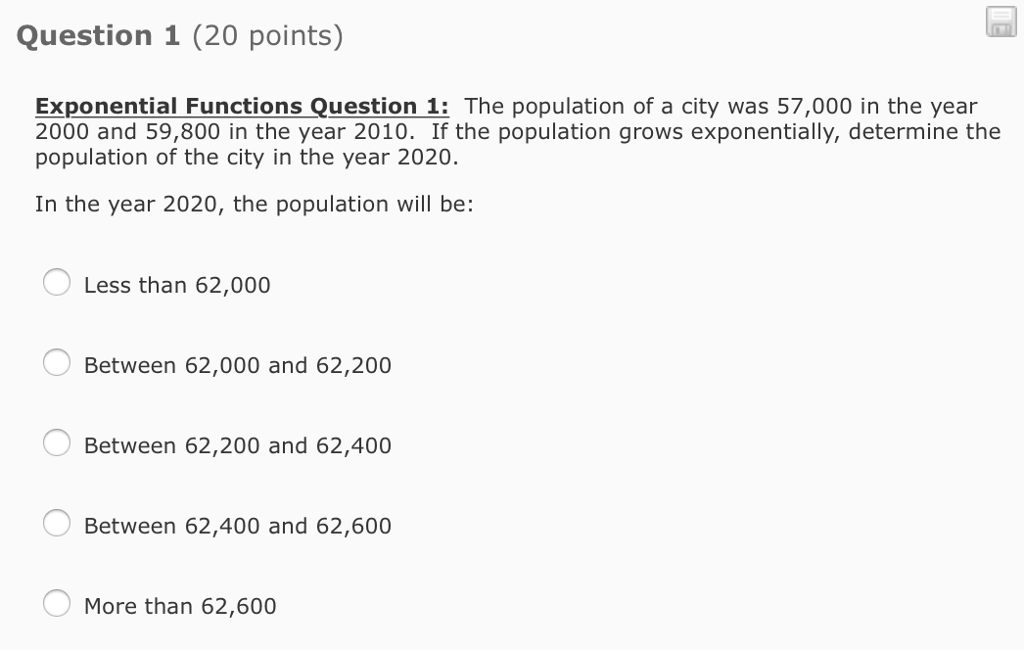Click the 'More than 62,600' answer label
This screenshot has width=1024, height=650.
pos(180,604)
